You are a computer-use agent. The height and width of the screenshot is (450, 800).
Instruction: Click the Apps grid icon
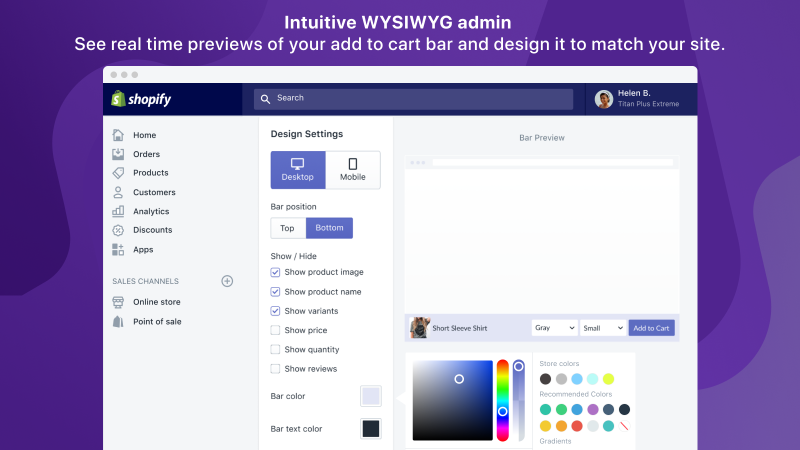(x=118, y=249)
